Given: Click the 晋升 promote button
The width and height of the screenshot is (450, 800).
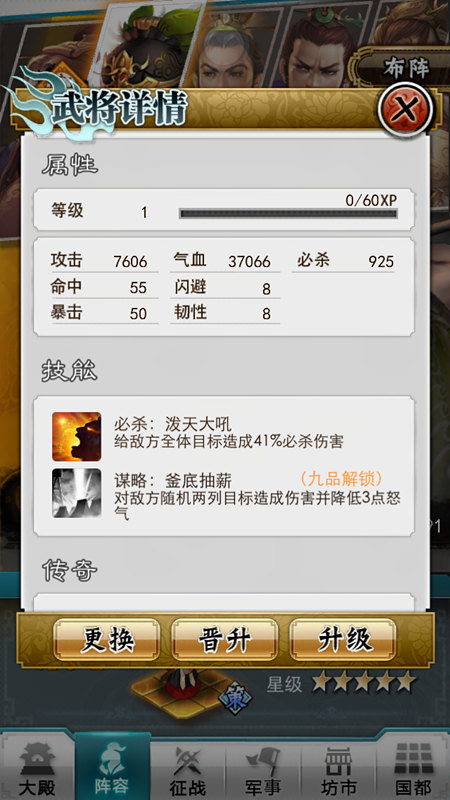Looking at the screenshot, I should pos(224,640).
